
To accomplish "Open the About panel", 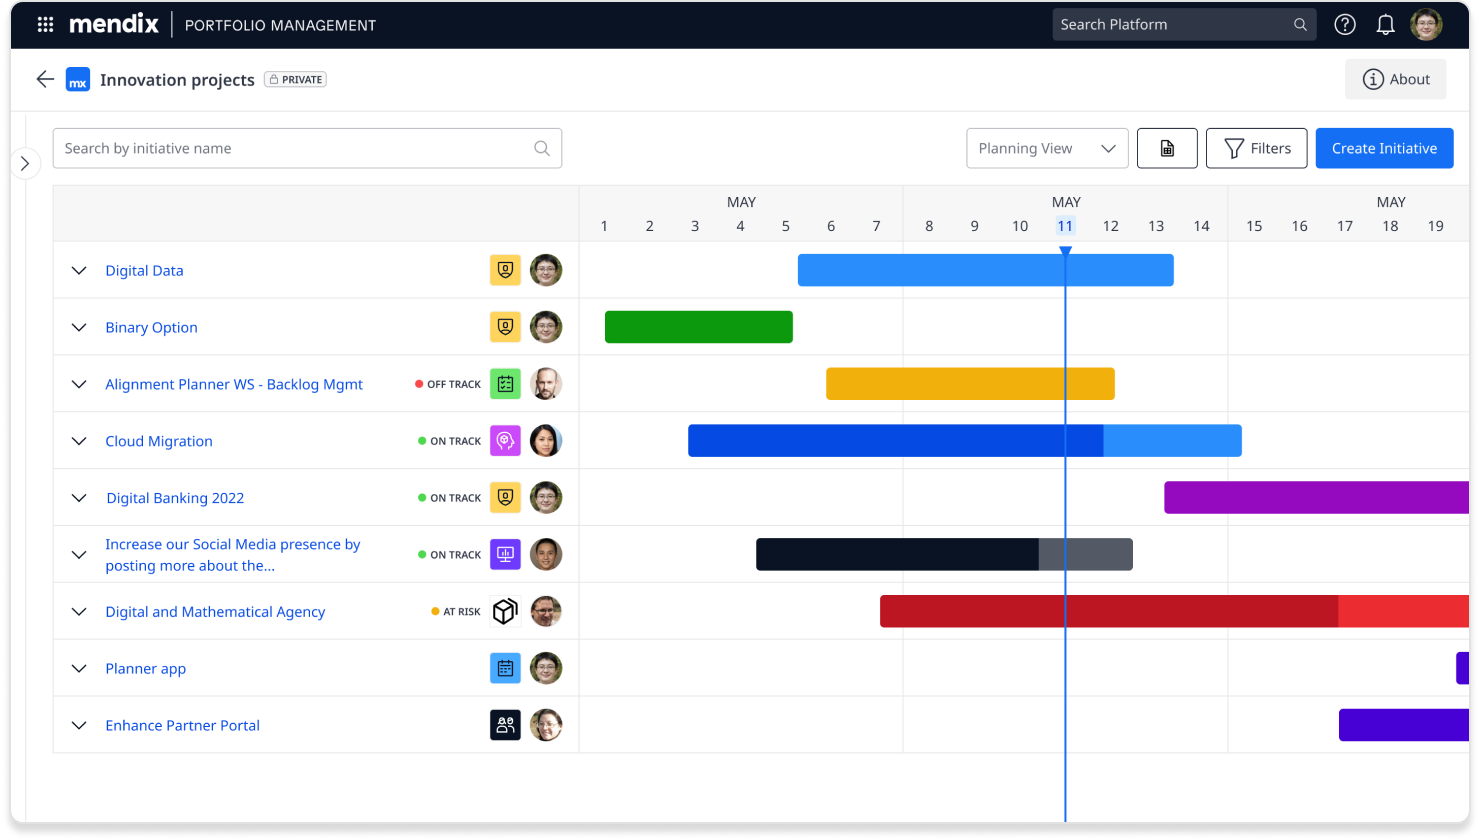I will click(x=1395, y=79).
